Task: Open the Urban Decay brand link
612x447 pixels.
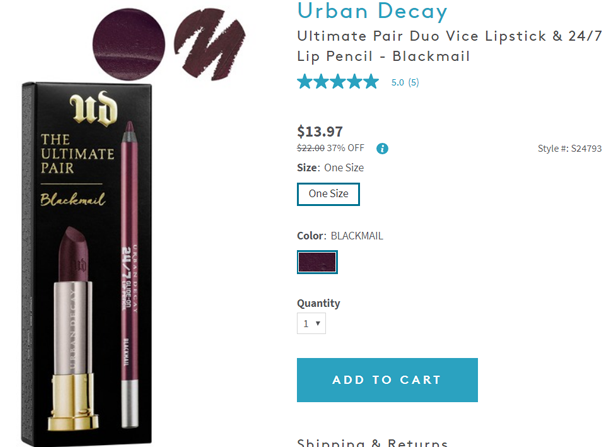Action: point(372,13)
